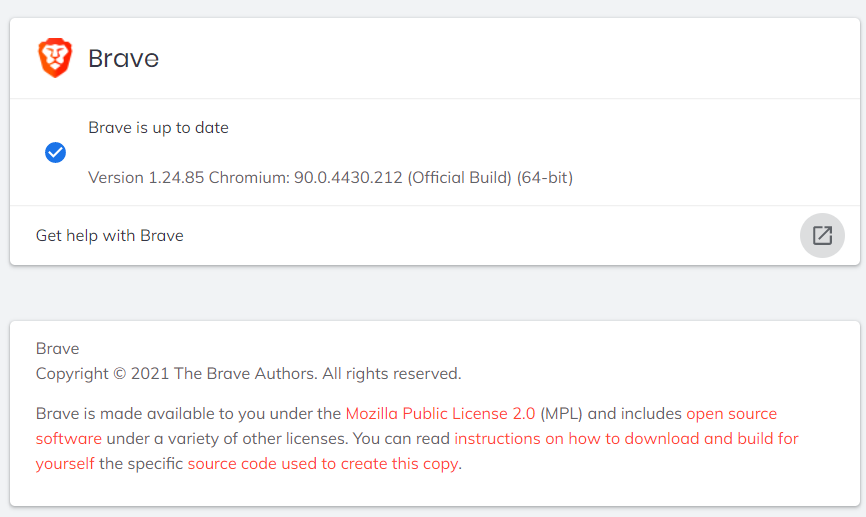Click the small 'Brave' label above the copyright
The height and width of the screenshot is (517, 866).
(x=58, y=349)
